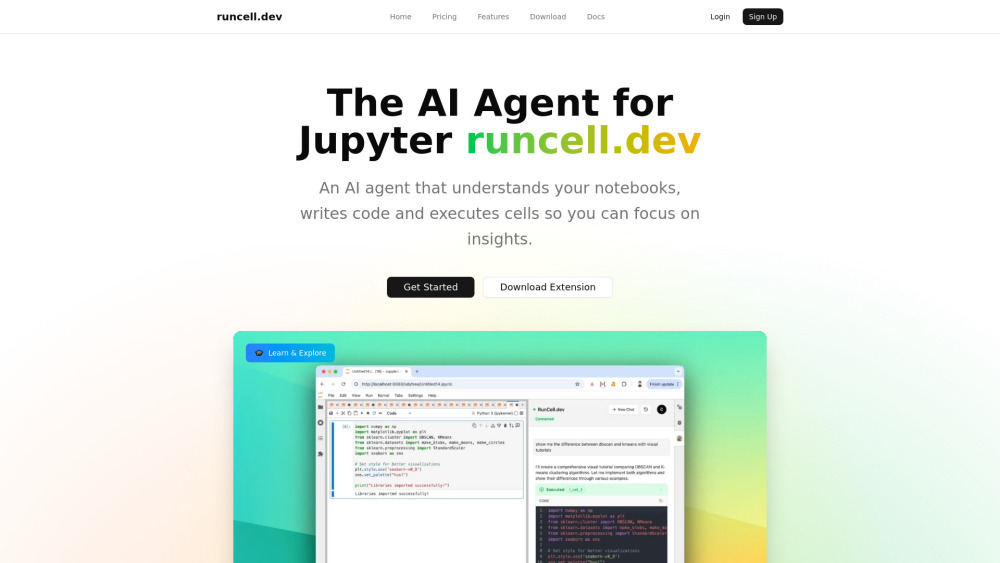Reload the page with the browser refresh icon
The image size is (1000, 563).
[343, 384]
